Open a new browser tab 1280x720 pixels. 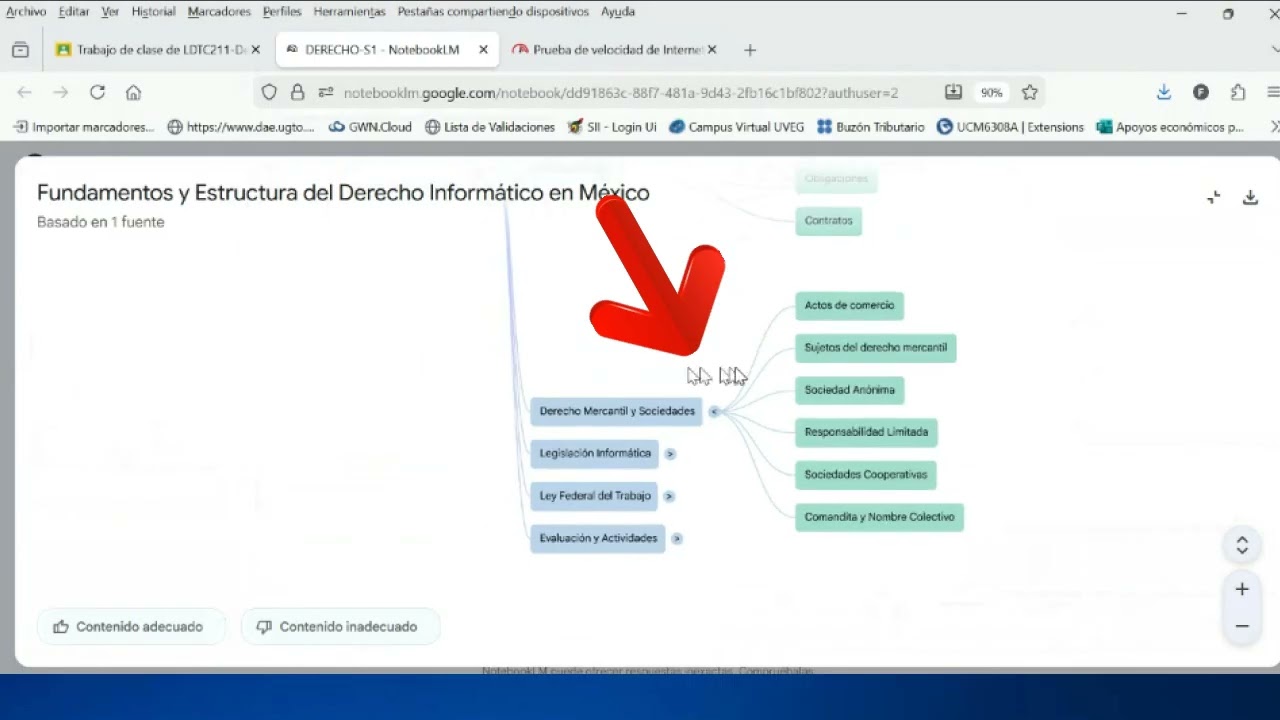pos(750,50)
